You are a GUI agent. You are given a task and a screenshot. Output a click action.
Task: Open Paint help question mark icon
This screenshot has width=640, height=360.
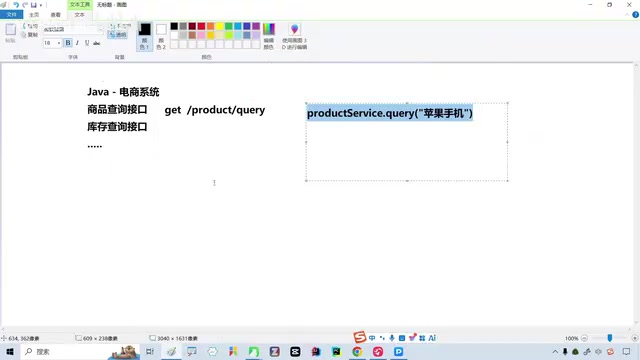coord(636,15)
